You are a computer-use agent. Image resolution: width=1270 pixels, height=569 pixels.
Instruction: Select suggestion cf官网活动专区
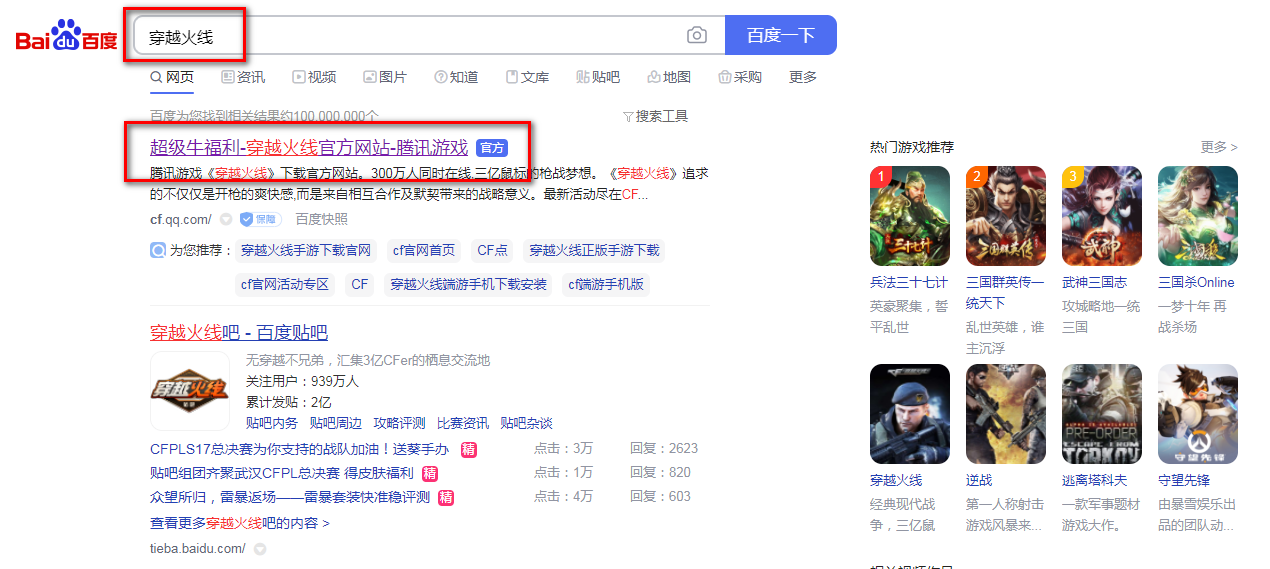click(x=285, y=284)
